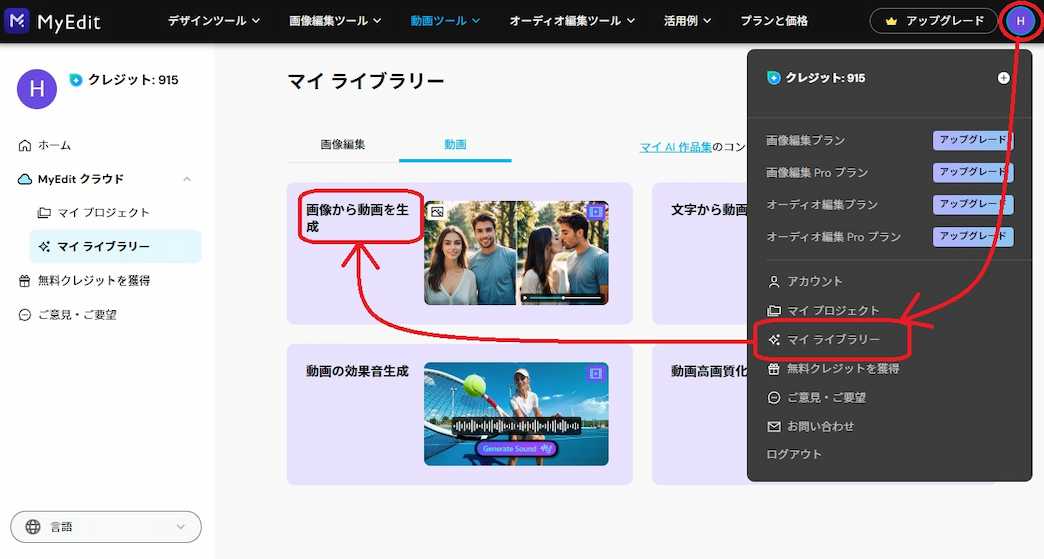Open the マイ AI 作品集 link
Screen dimensions: 1044x559
(676, 147)
